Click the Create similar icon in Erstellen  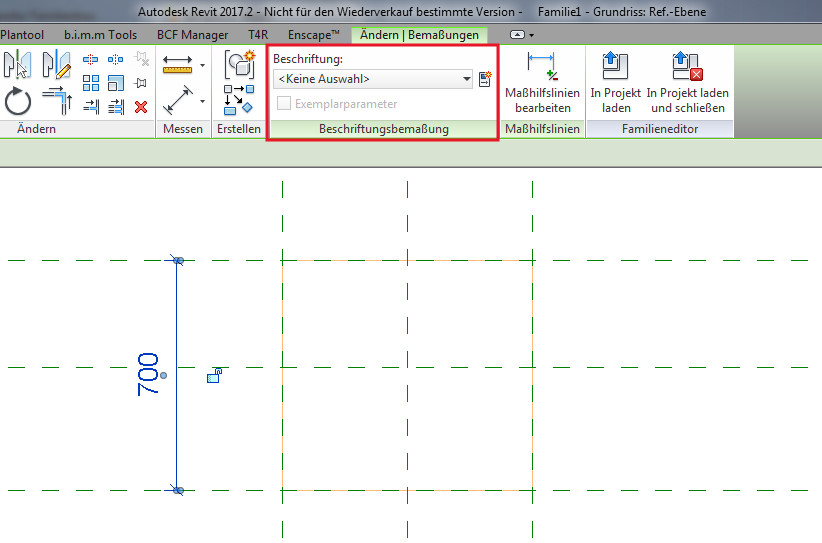pos(239,65)
